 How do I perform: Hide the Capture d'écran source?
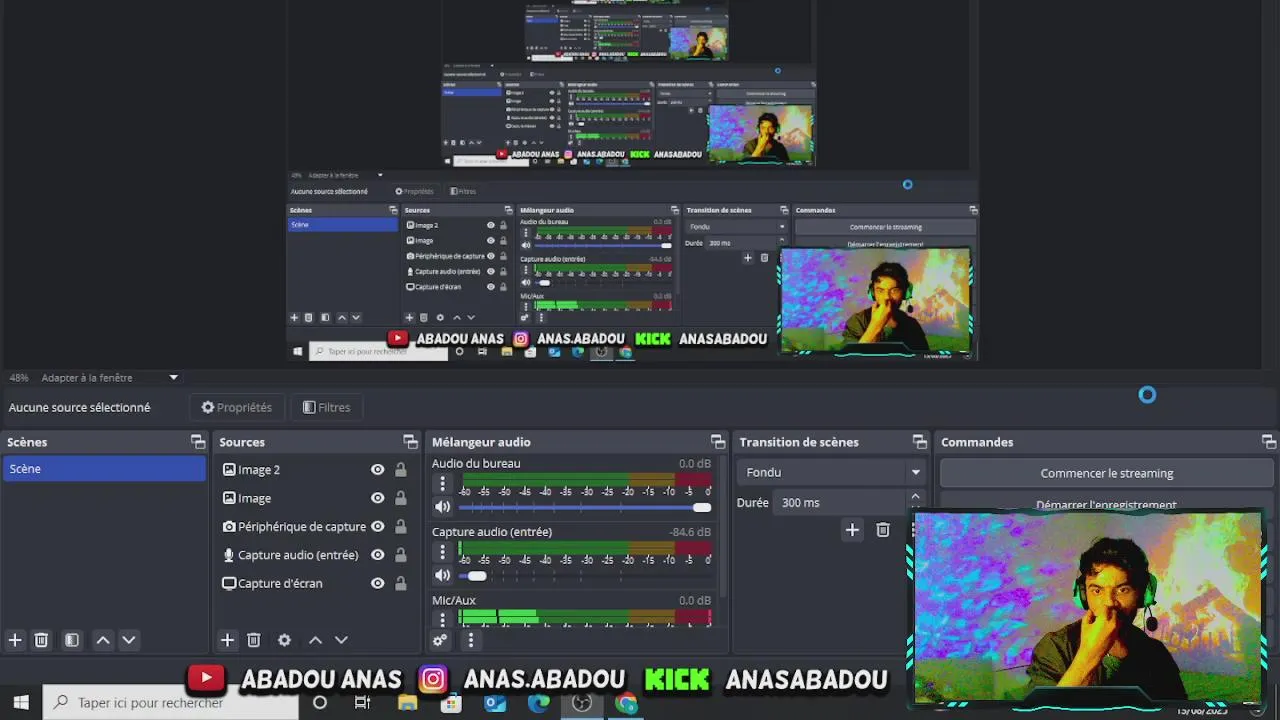tap(377, 584)
